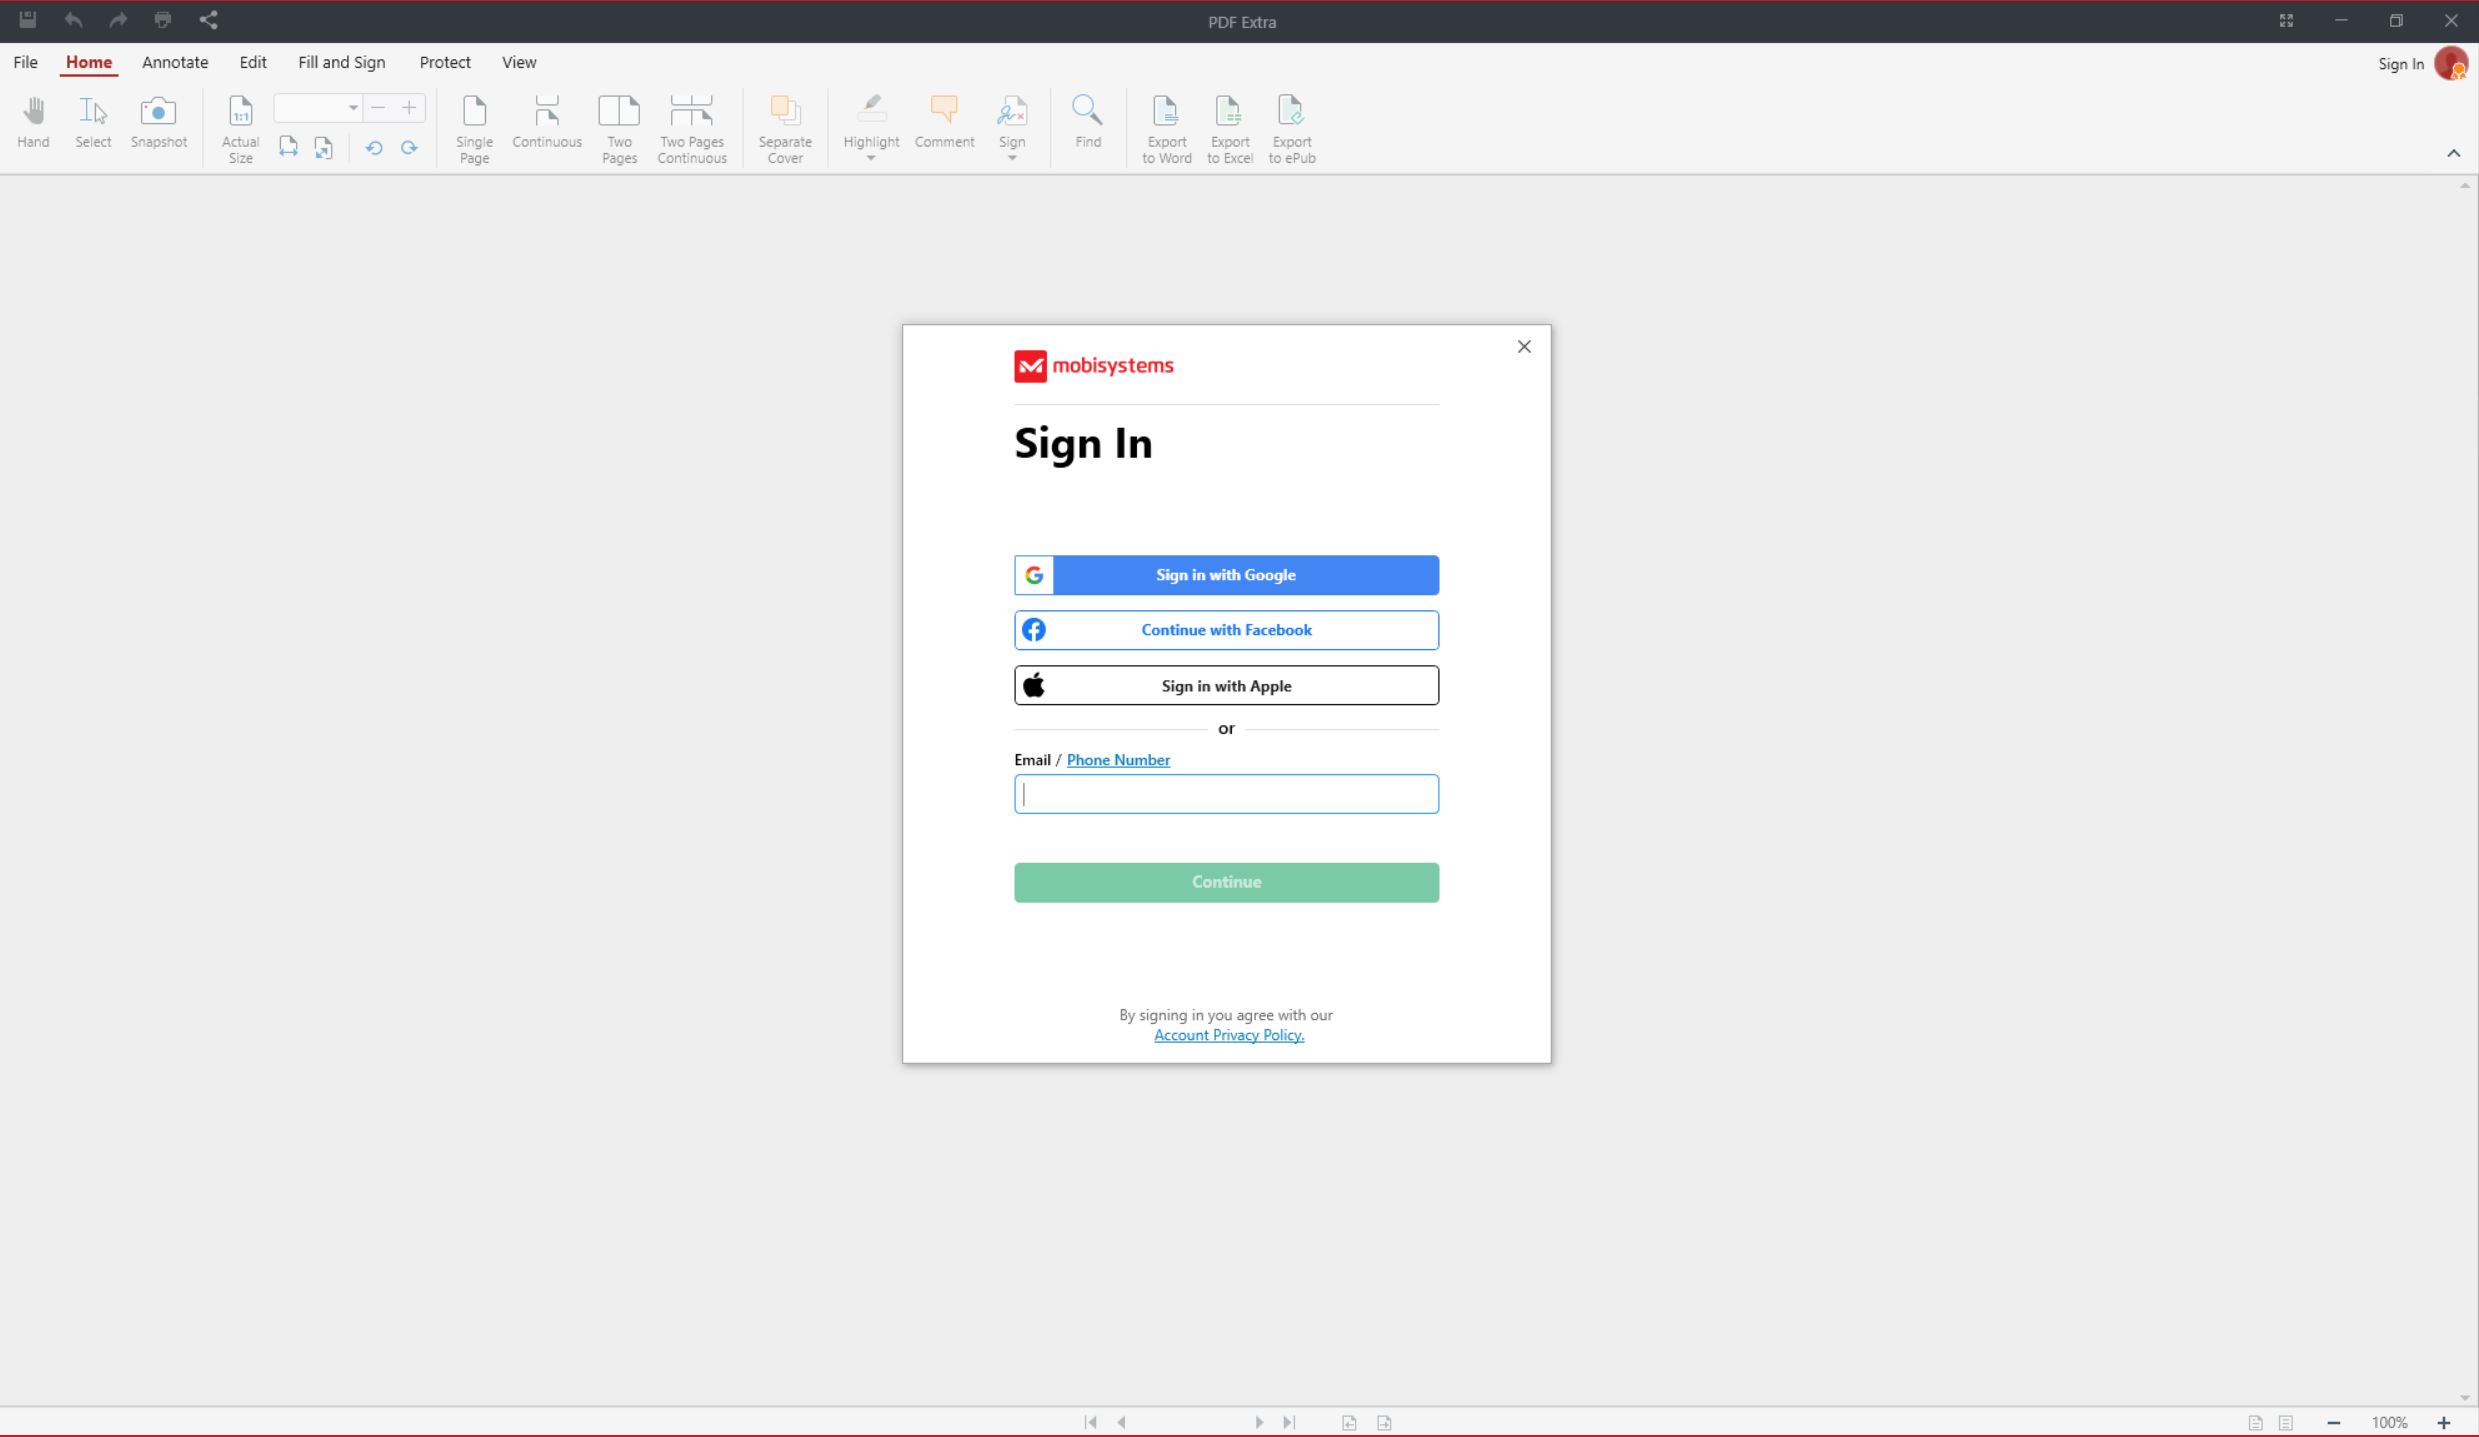Toggle the Single Page view
The image size is (2479, 1437).
(474, 127)
